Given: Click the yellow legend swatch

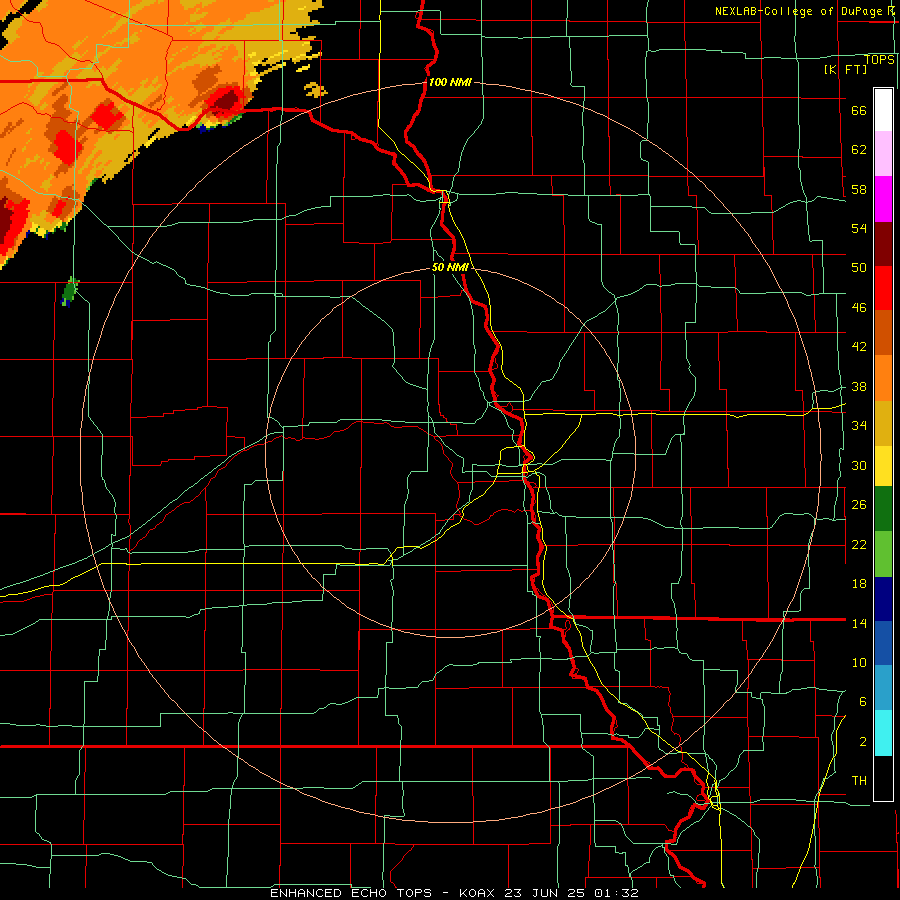Looking at the screenshot, I should 883,465.
